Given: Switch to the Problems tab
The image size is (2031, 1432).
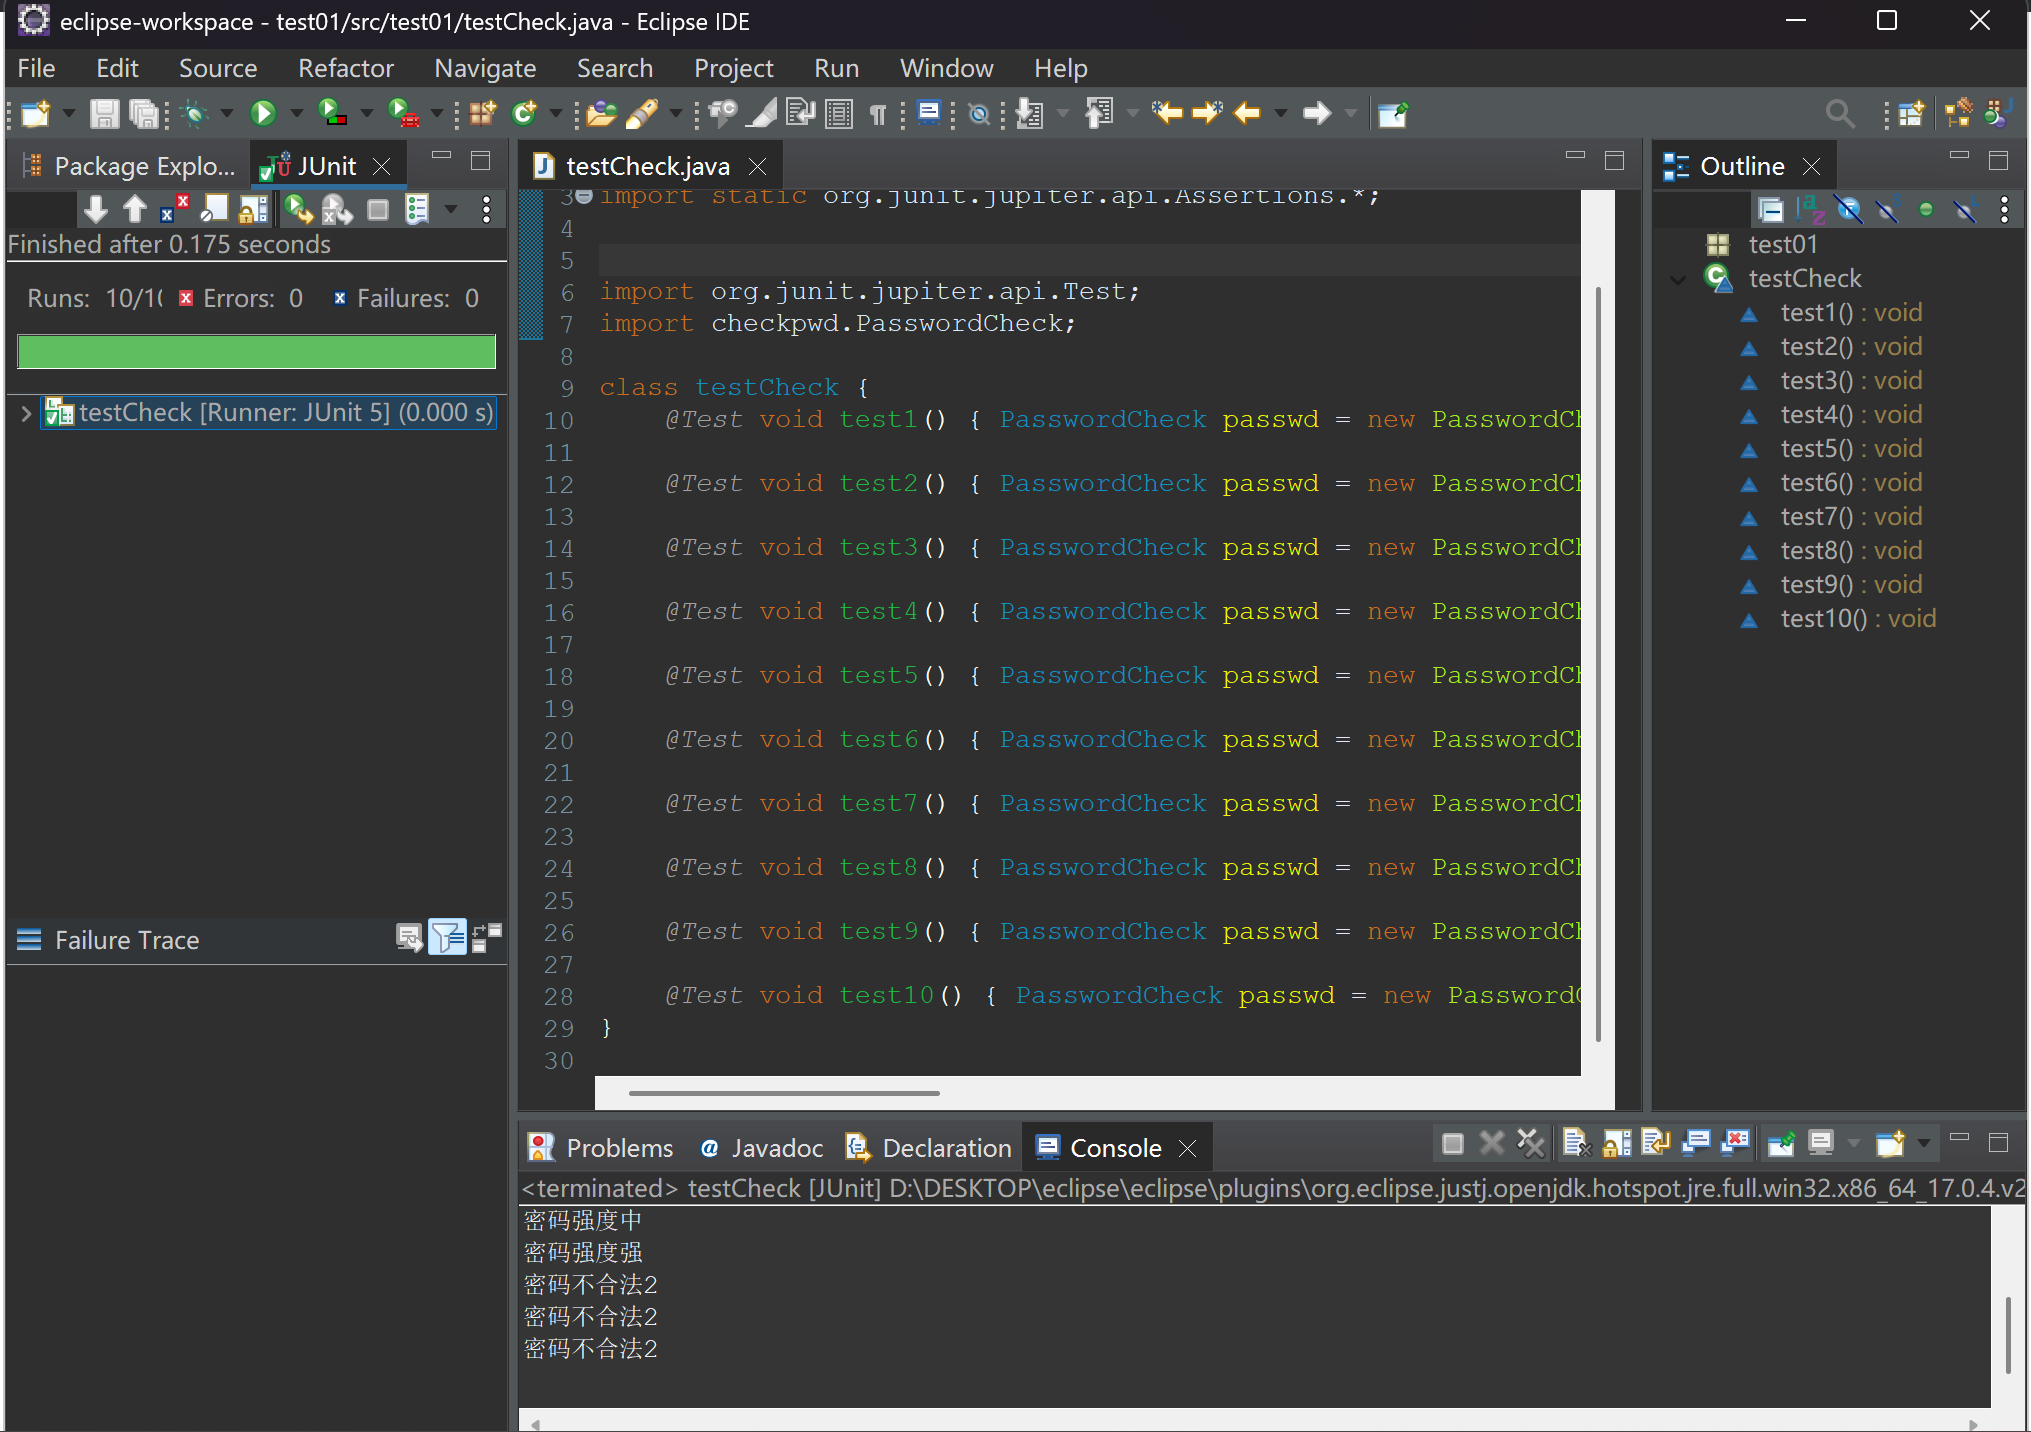Looking at the screenshot, I should [602, 1148].
